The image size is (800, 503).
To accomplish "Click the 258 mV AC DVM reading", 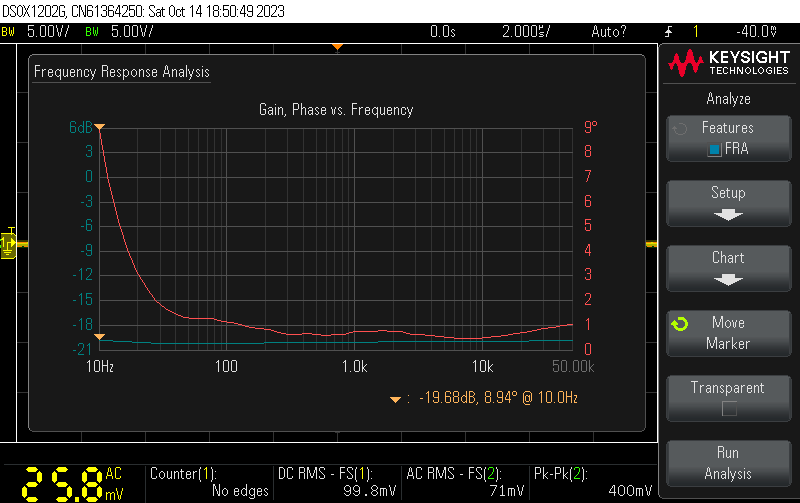I will tap(72, 484).
